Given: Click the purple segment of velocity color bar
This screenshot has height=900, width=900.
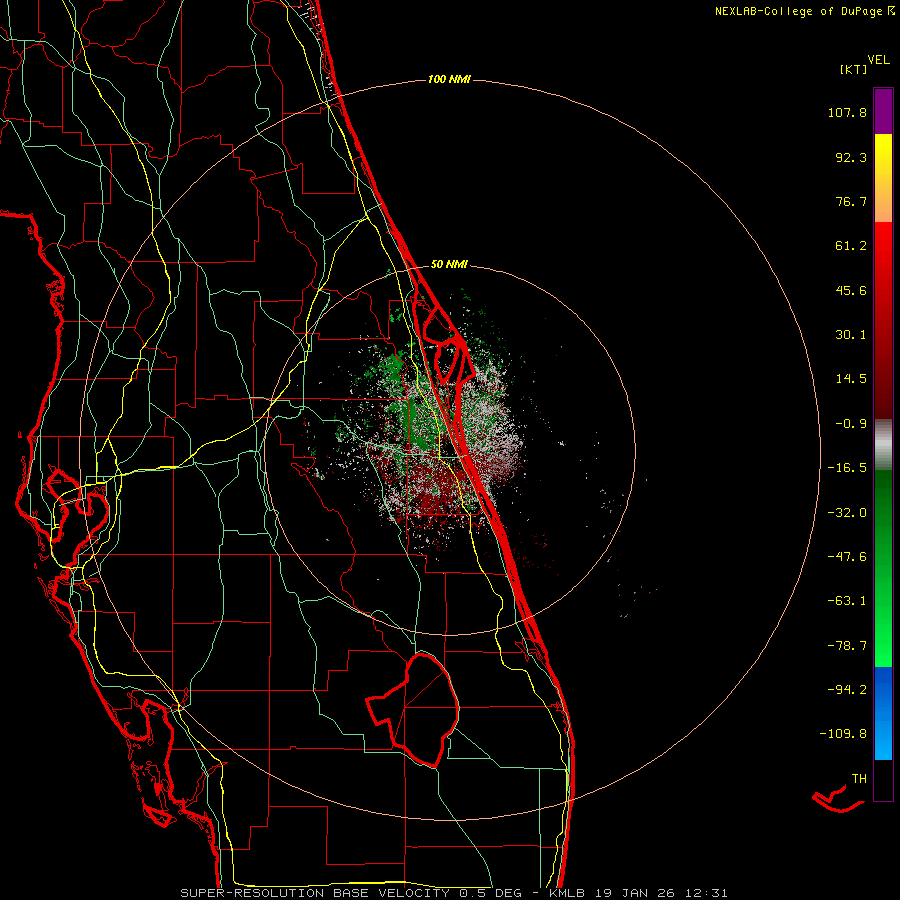Looking at the screenshot, I should [x=883, y=112].
